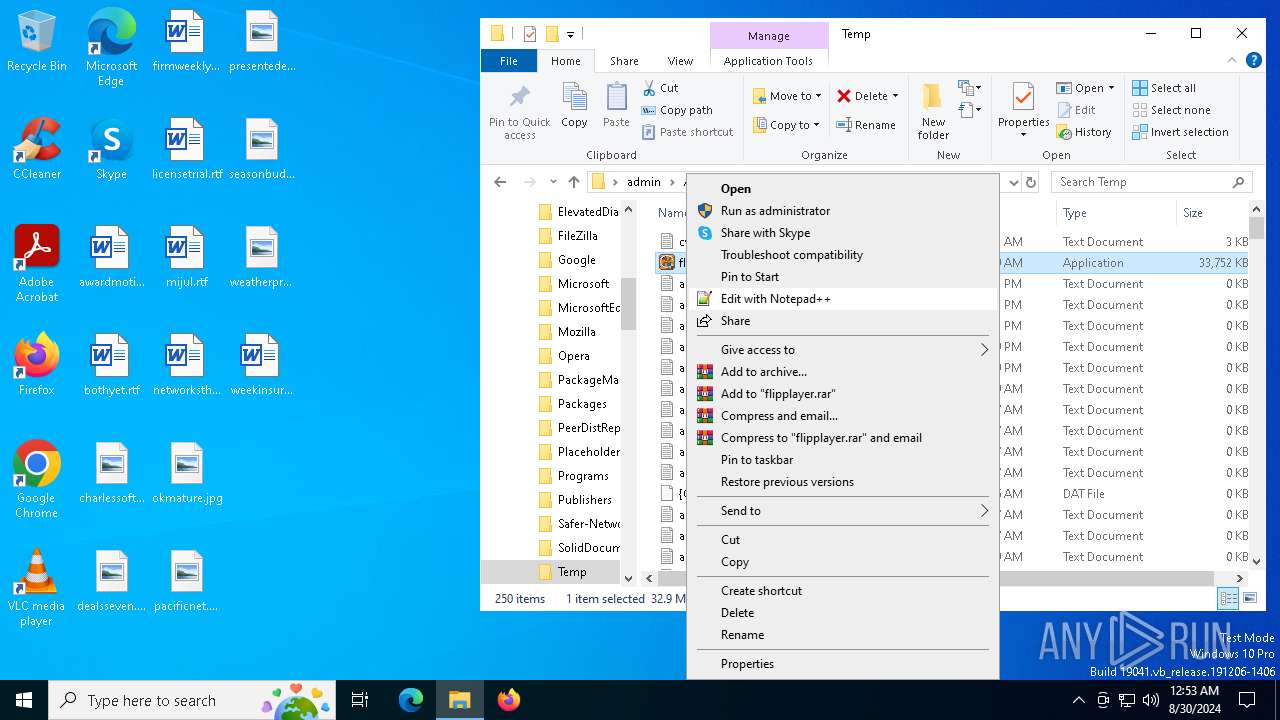Select okmature.jpg desktop file
This screenshot has width=1280, height=720.
186,474
